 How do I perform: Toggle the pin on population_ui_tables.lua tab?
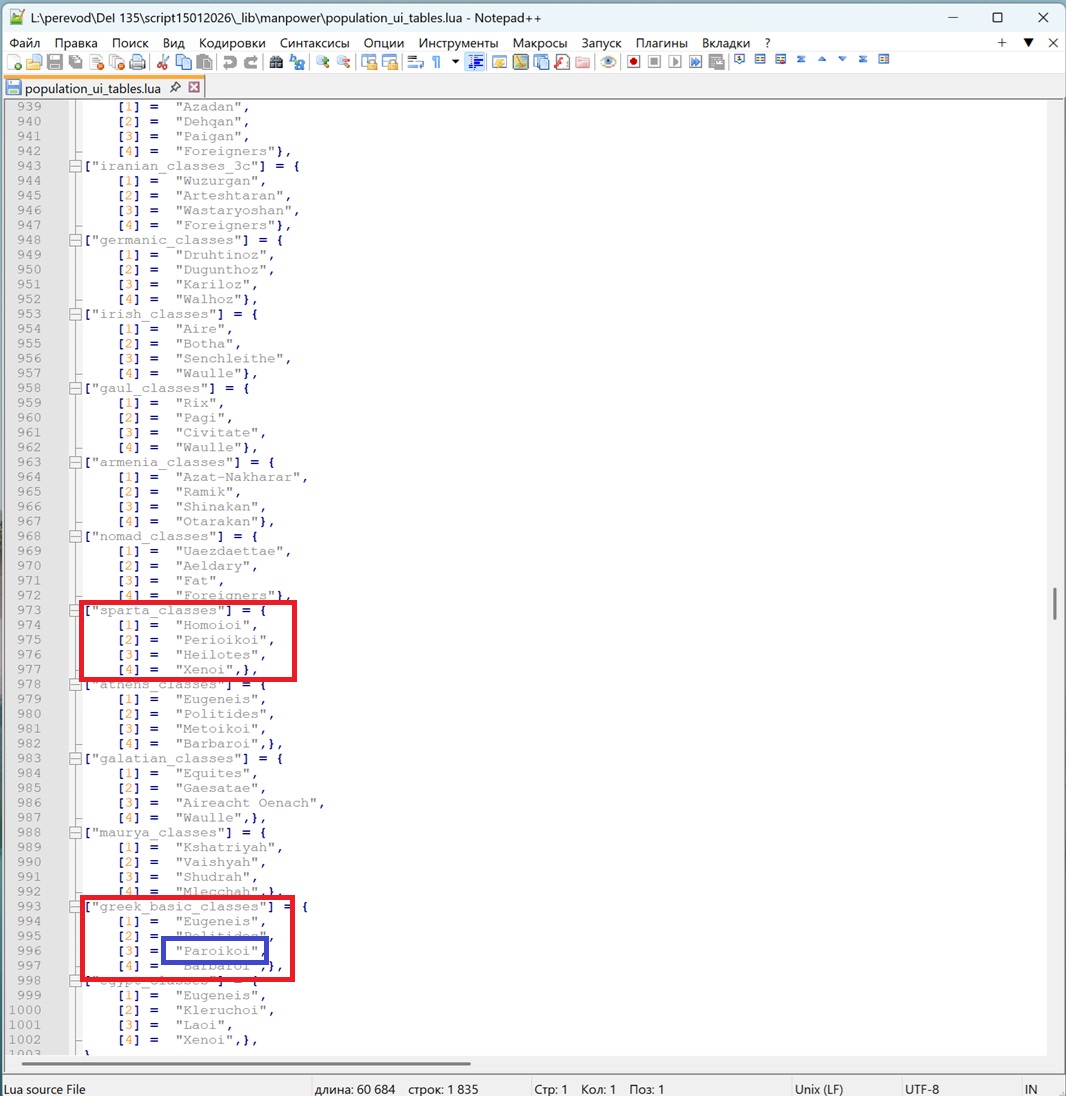point(175,87)
